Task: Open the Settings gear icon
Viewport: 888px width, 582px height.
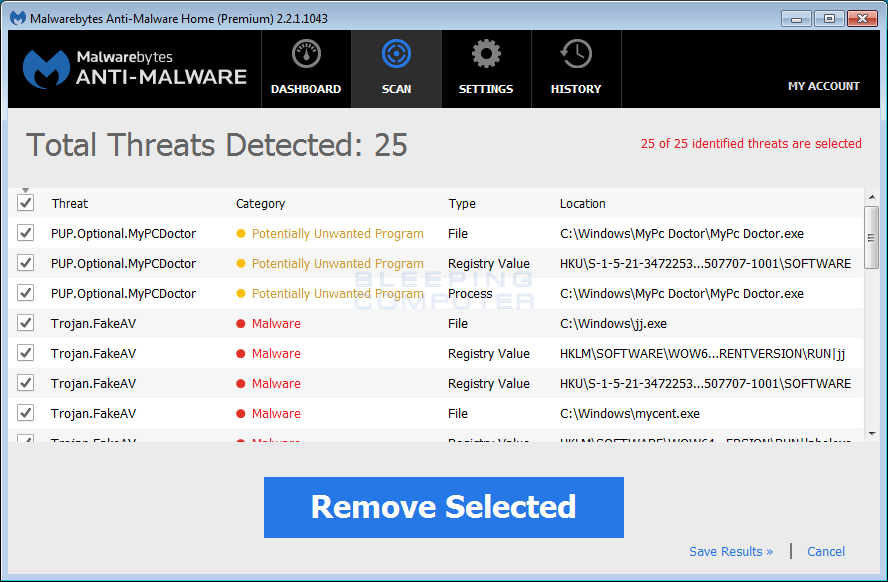Action: 486,54
